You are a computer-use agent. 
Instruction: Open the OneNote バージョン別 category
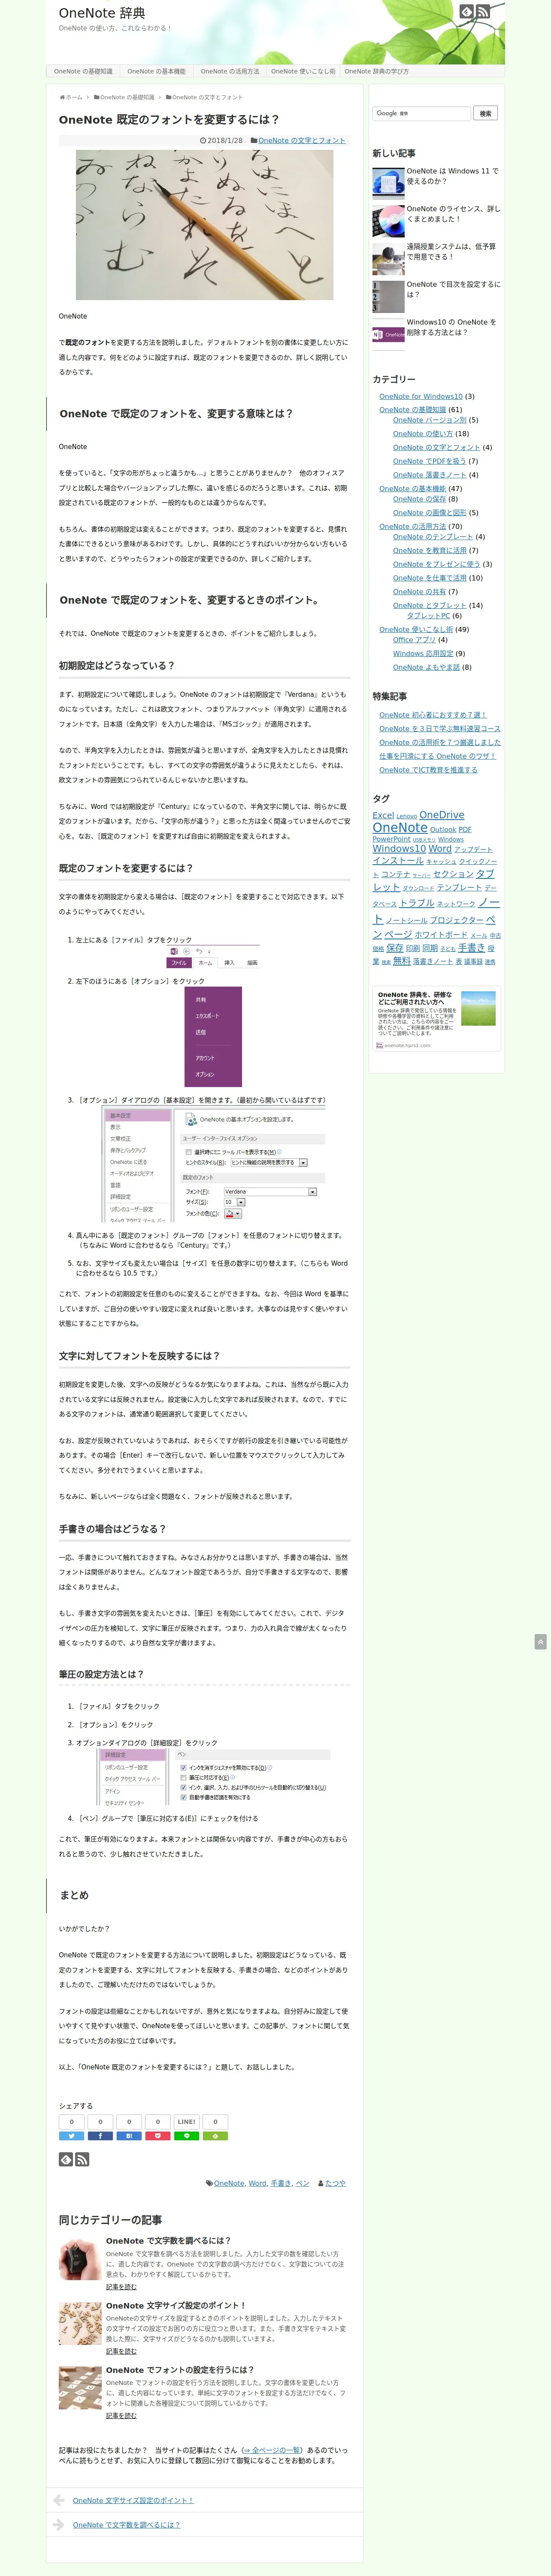pyautogui.click(x=430, y=420)
